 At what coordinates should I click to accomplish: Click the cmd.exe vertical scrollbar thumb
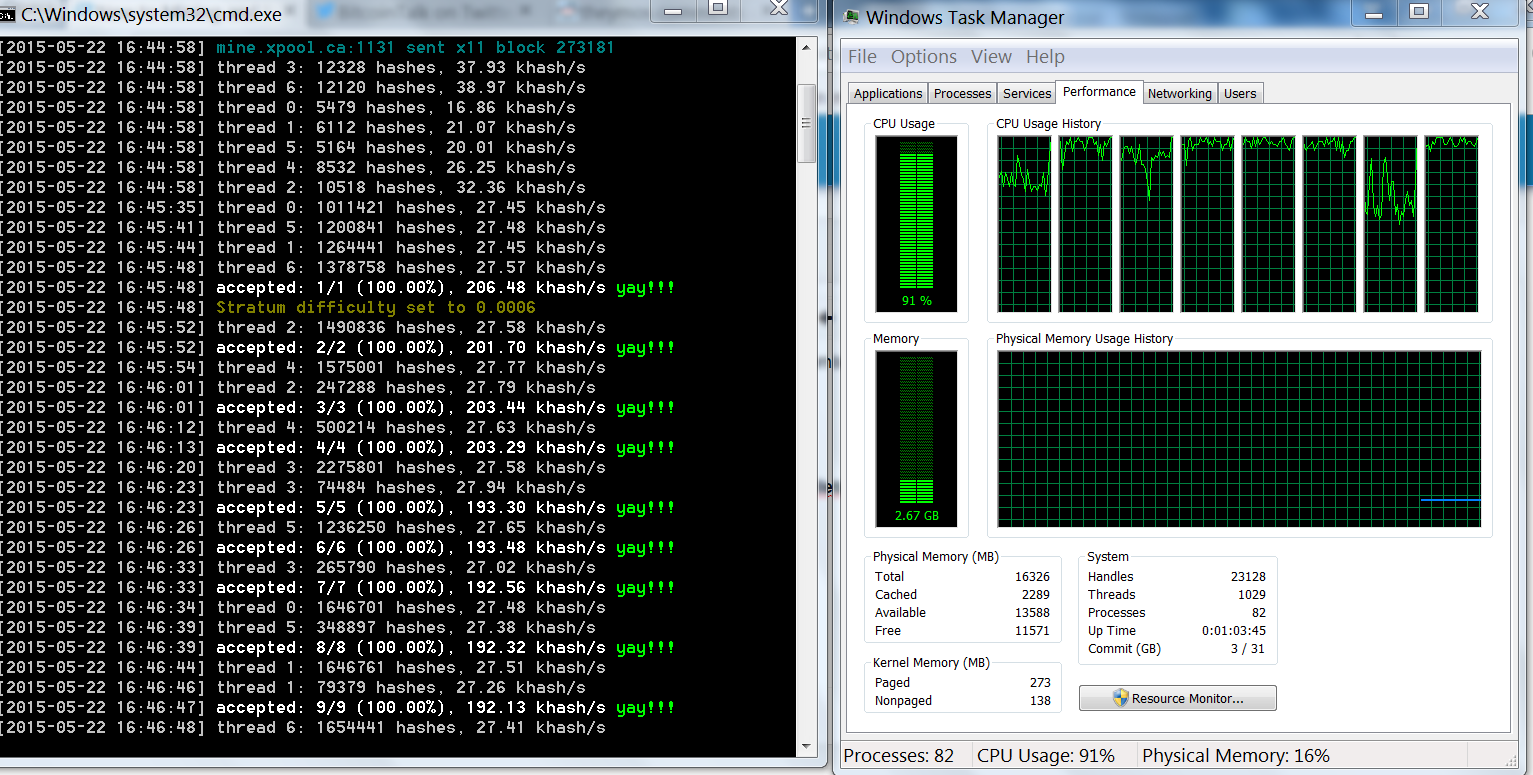(x=806, y=122)
